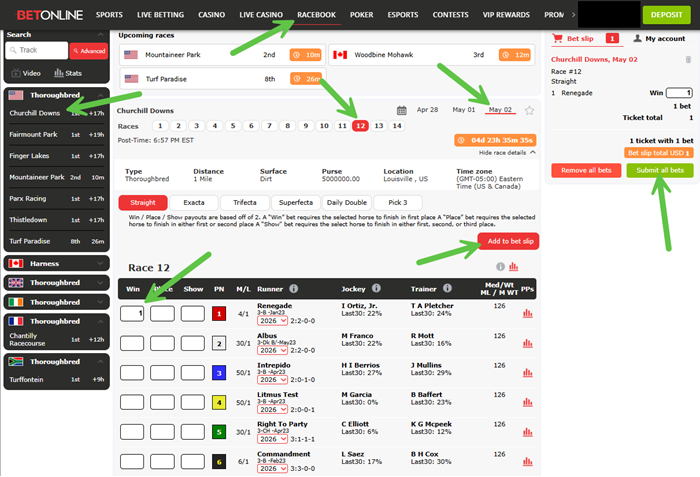Expand the Canada Harness section
Viewport: 700px width, 477px height.
[56, 264]
